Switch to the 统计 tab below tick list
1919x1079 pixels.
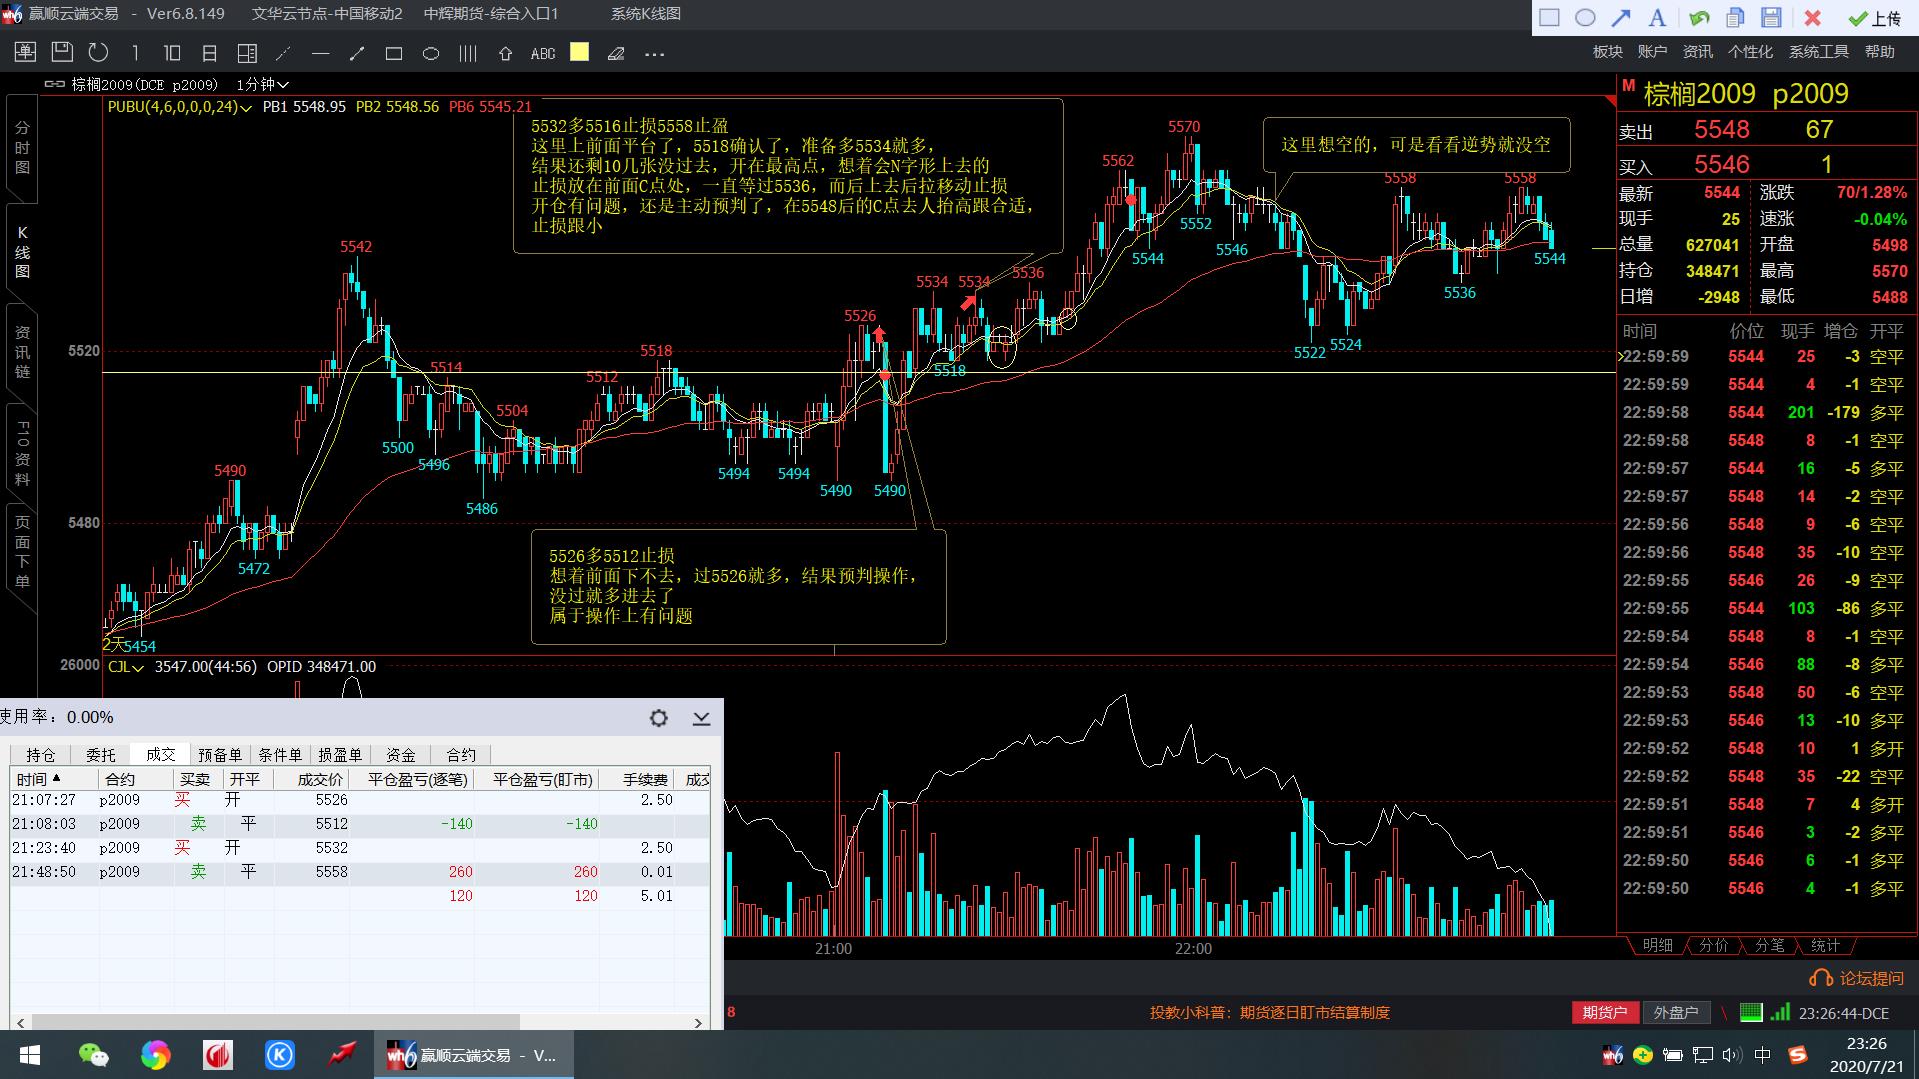pyautogui.click(x=1825, y=945)
